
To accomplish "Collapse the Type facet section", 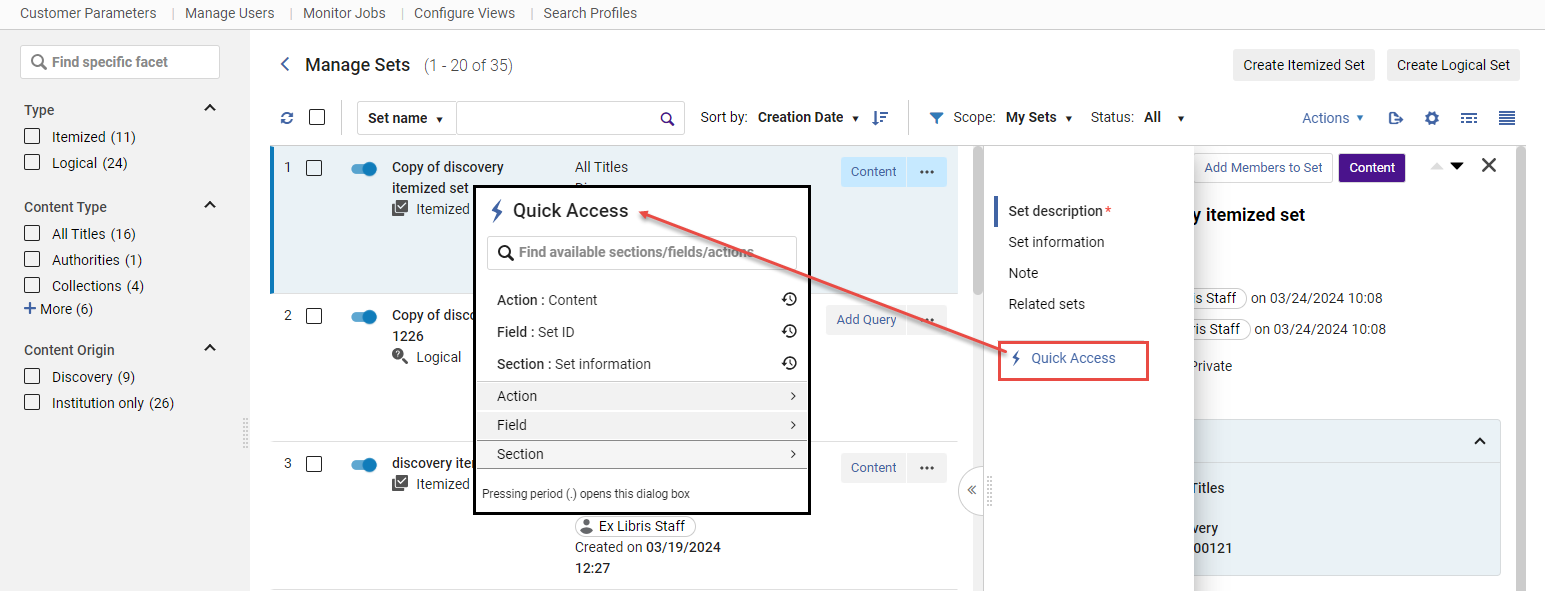I will 210,108.
